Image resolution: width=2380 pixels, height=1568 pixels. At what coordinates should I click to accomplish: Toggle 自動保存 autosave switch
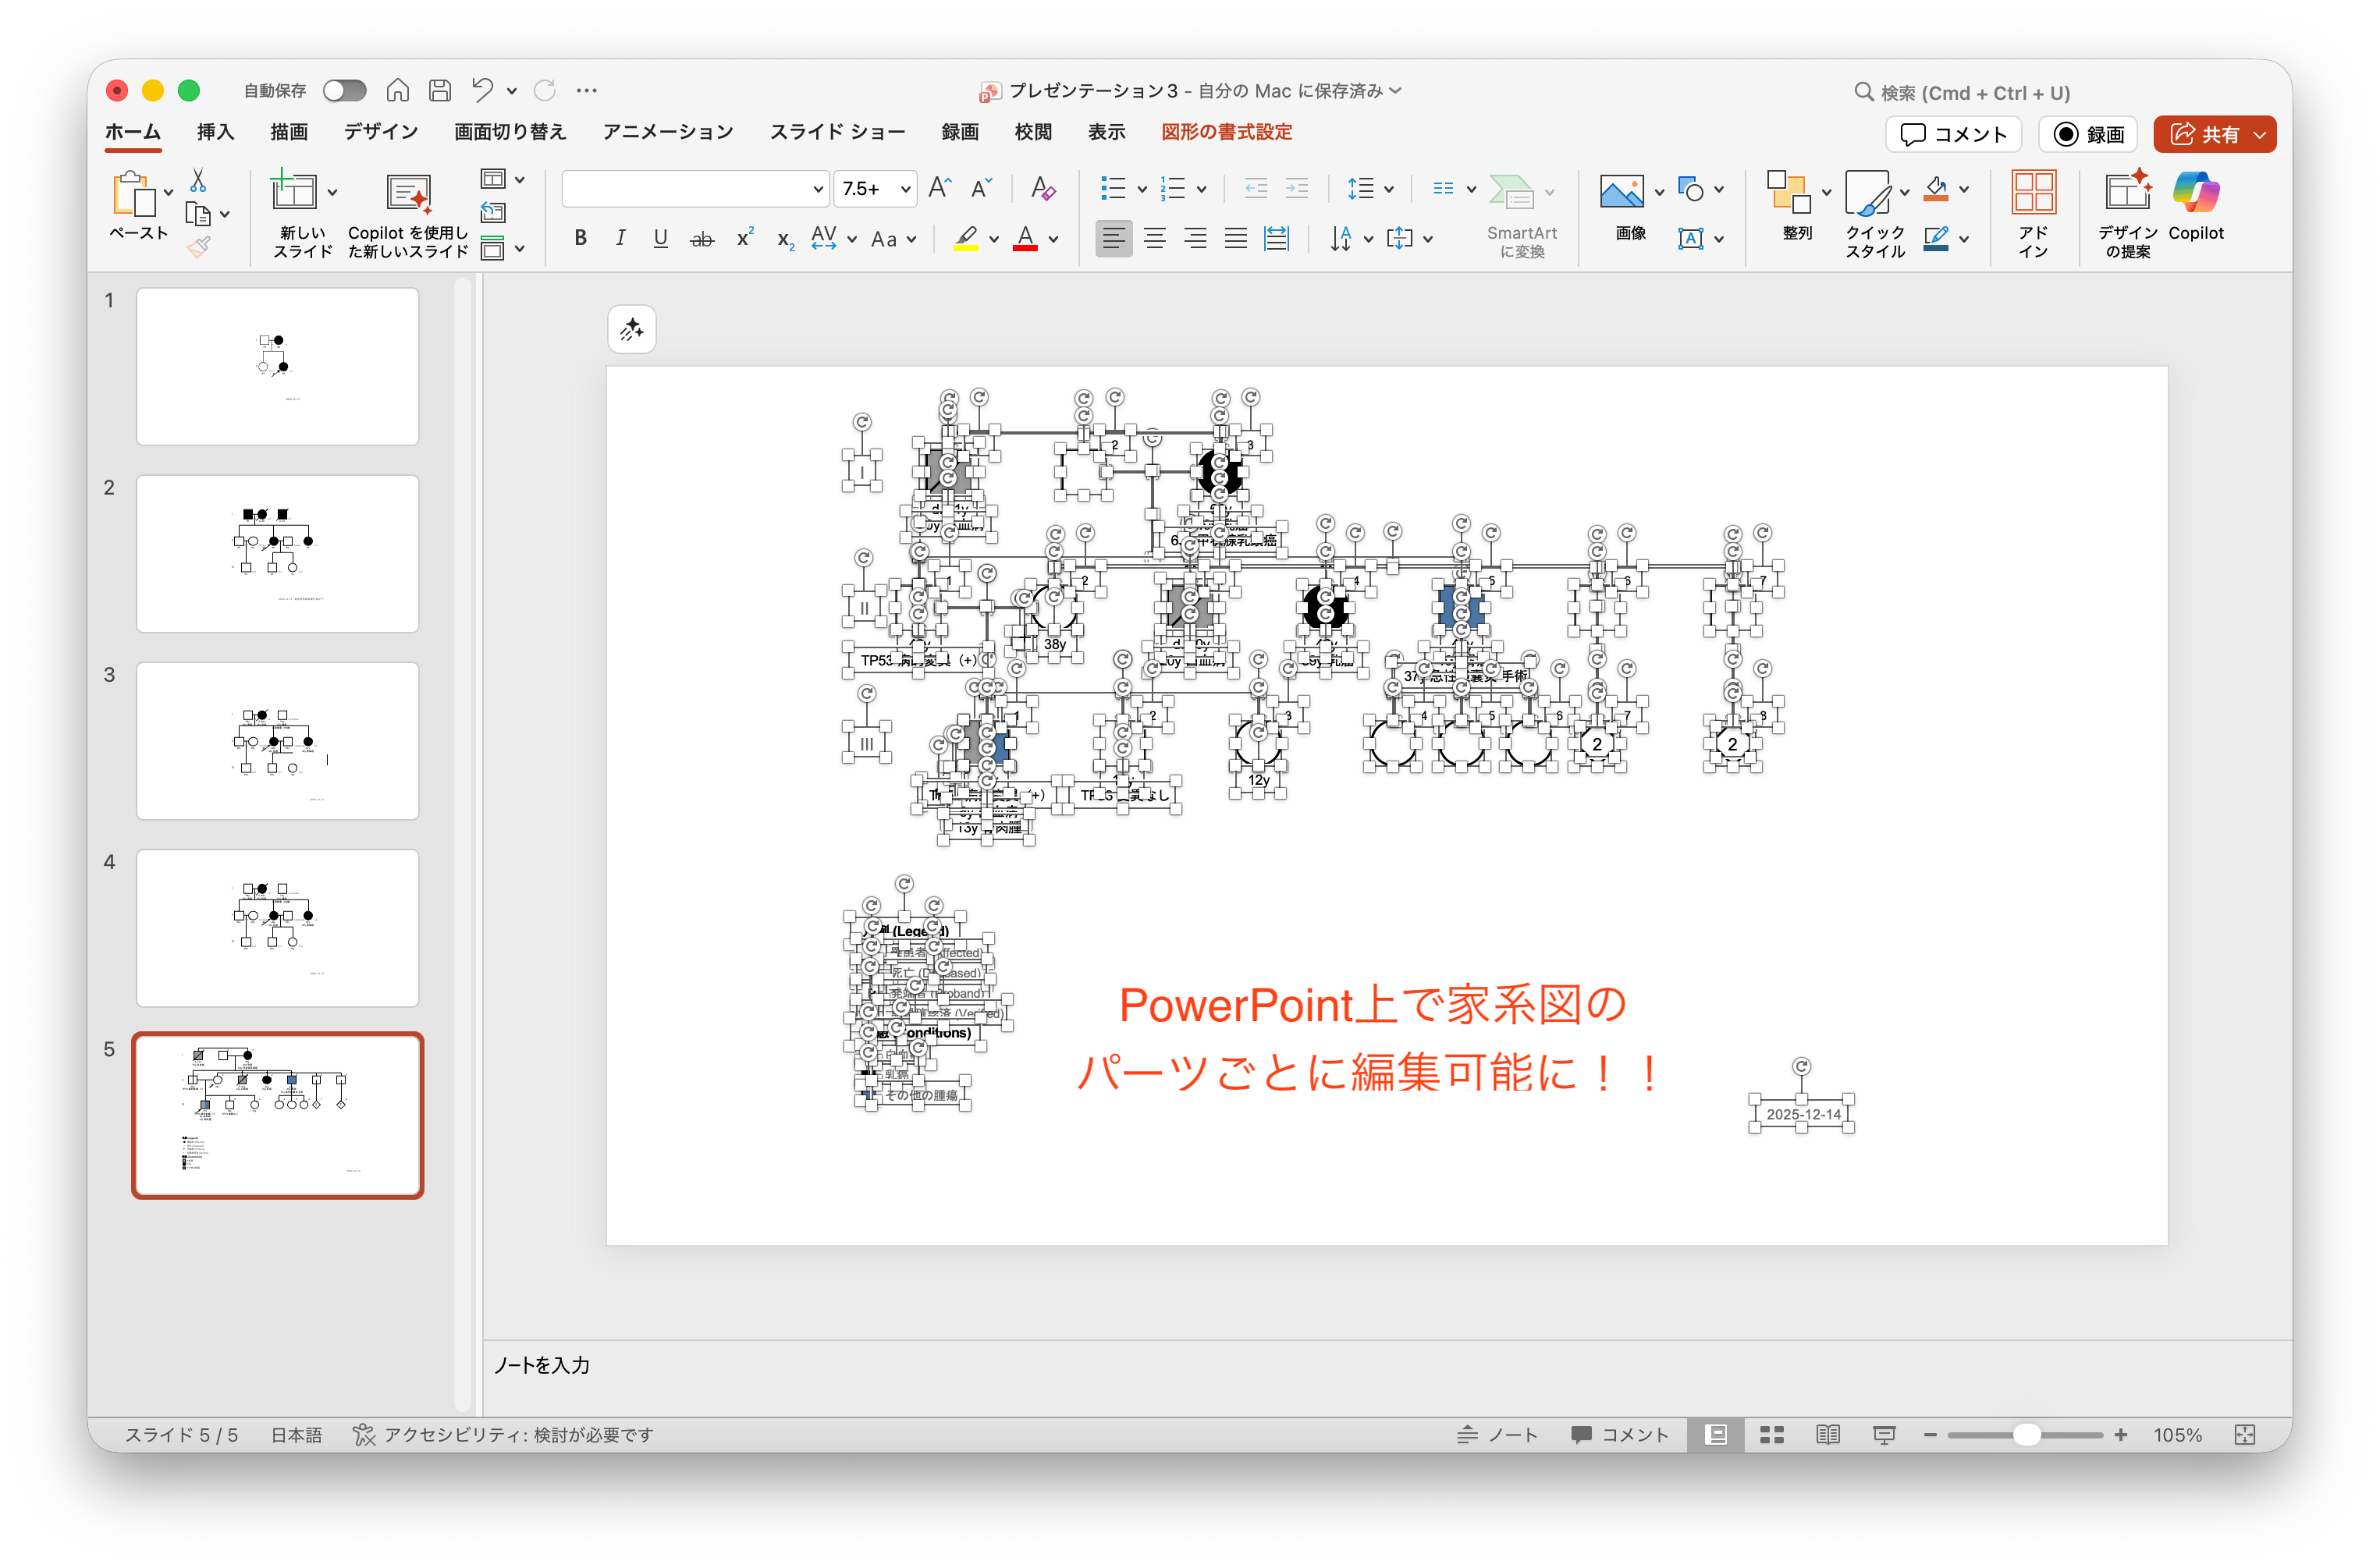(344, 90)
